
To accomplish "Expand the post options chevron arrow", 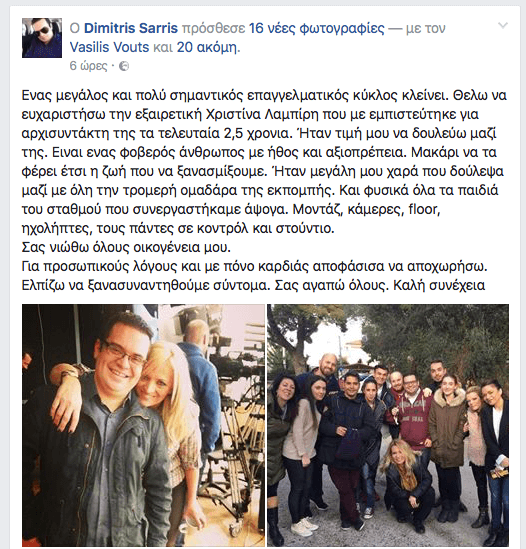I will click(x=503, y=25).
